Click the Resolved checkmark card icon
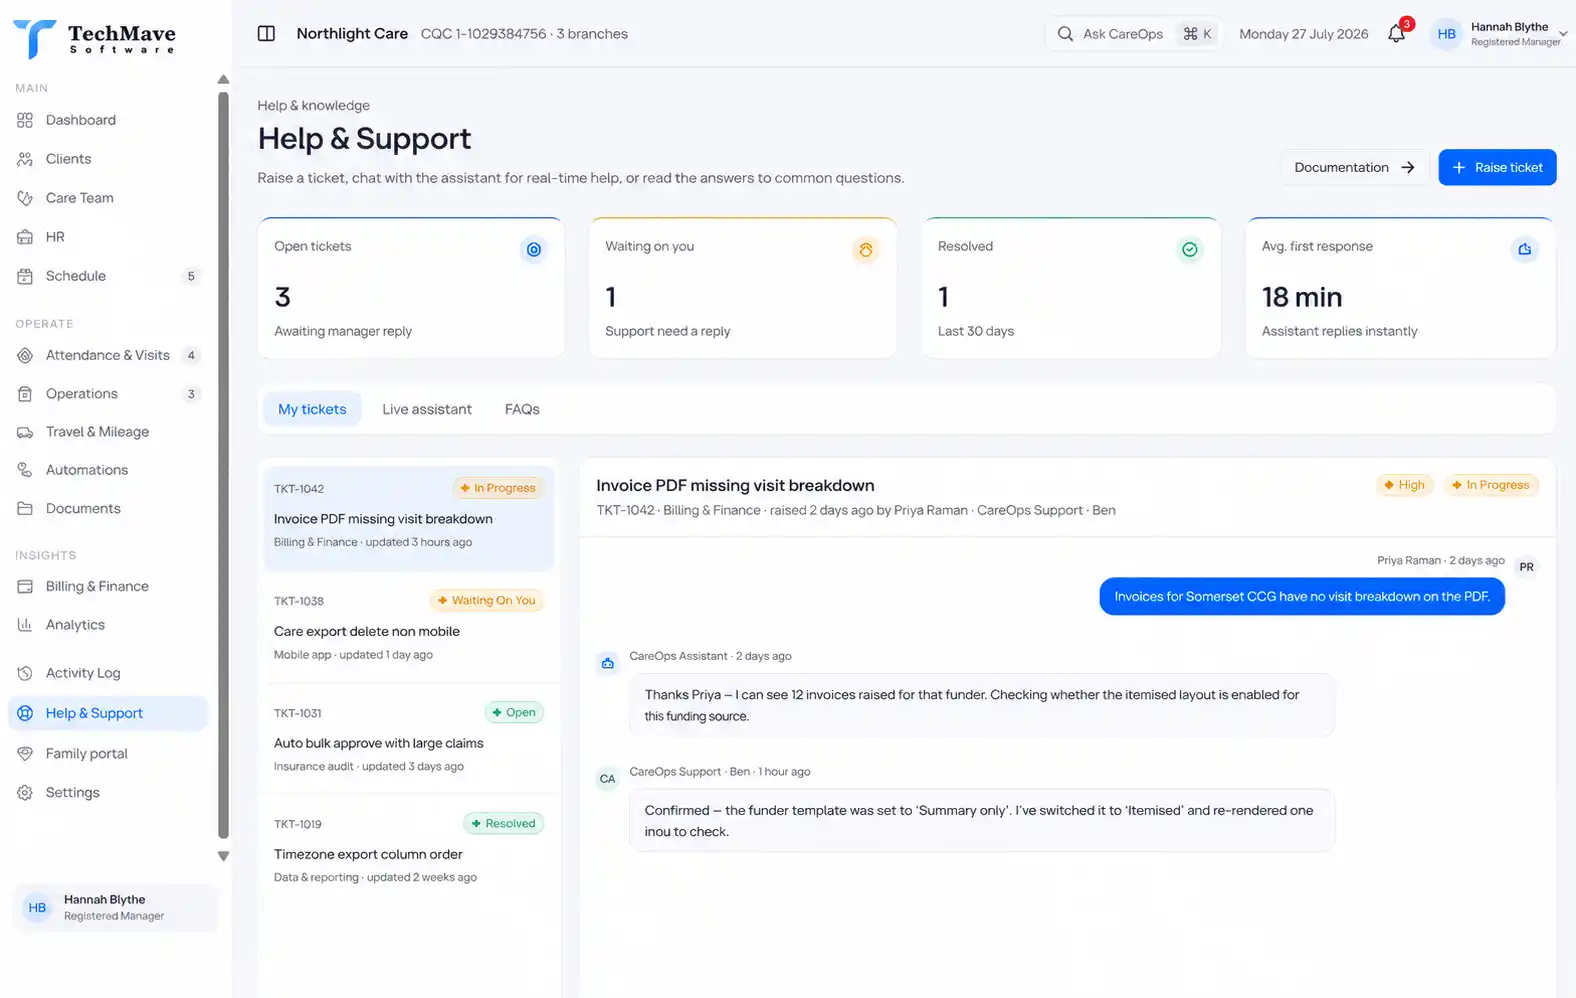Image resolution: width=1576 pixels, height=998 pixels. (1190, 249)
